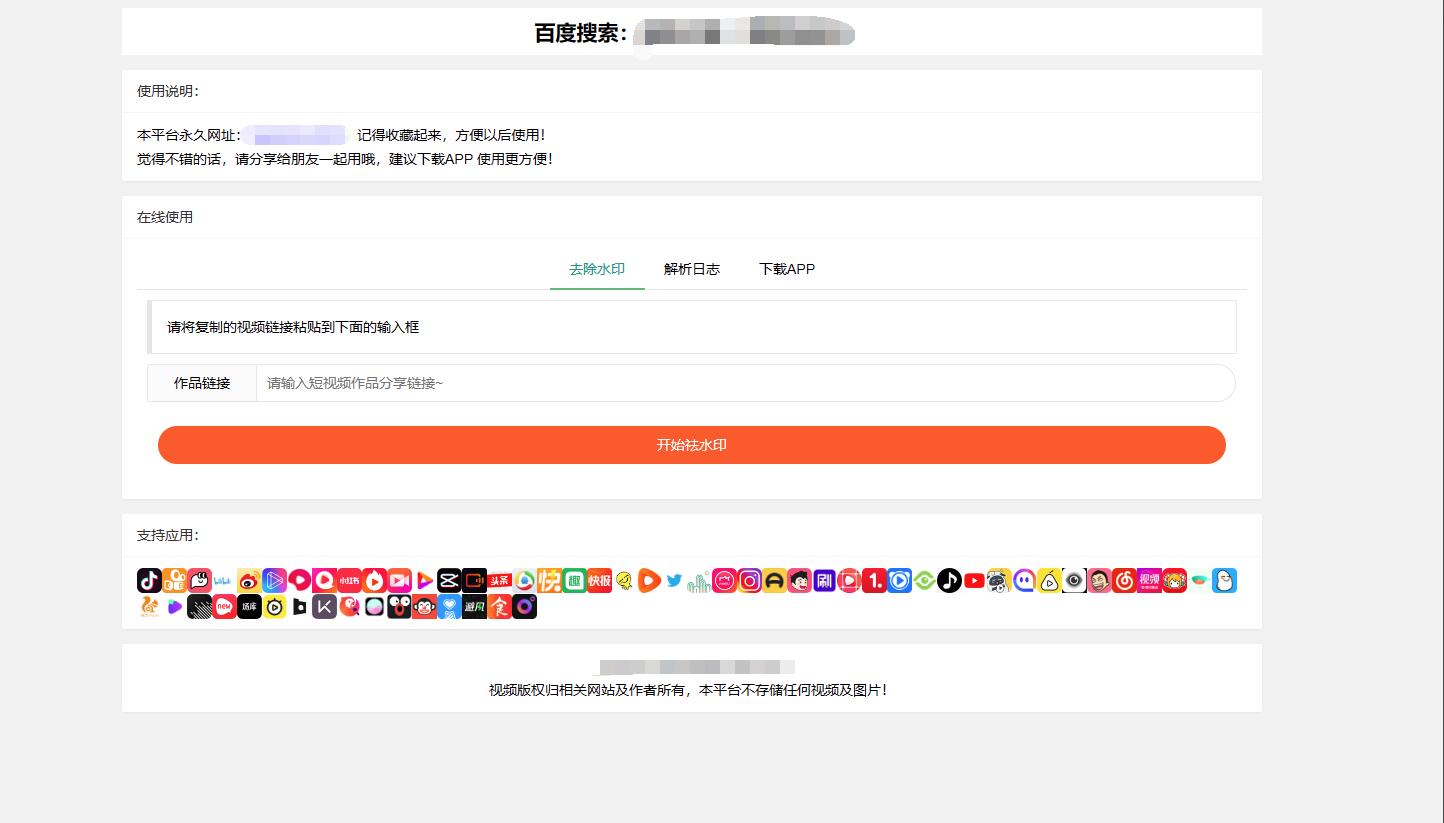Screen dimensions: 1444x823
Task: Click the UC browser squirrel icon
Action: [x=149, y=606]
